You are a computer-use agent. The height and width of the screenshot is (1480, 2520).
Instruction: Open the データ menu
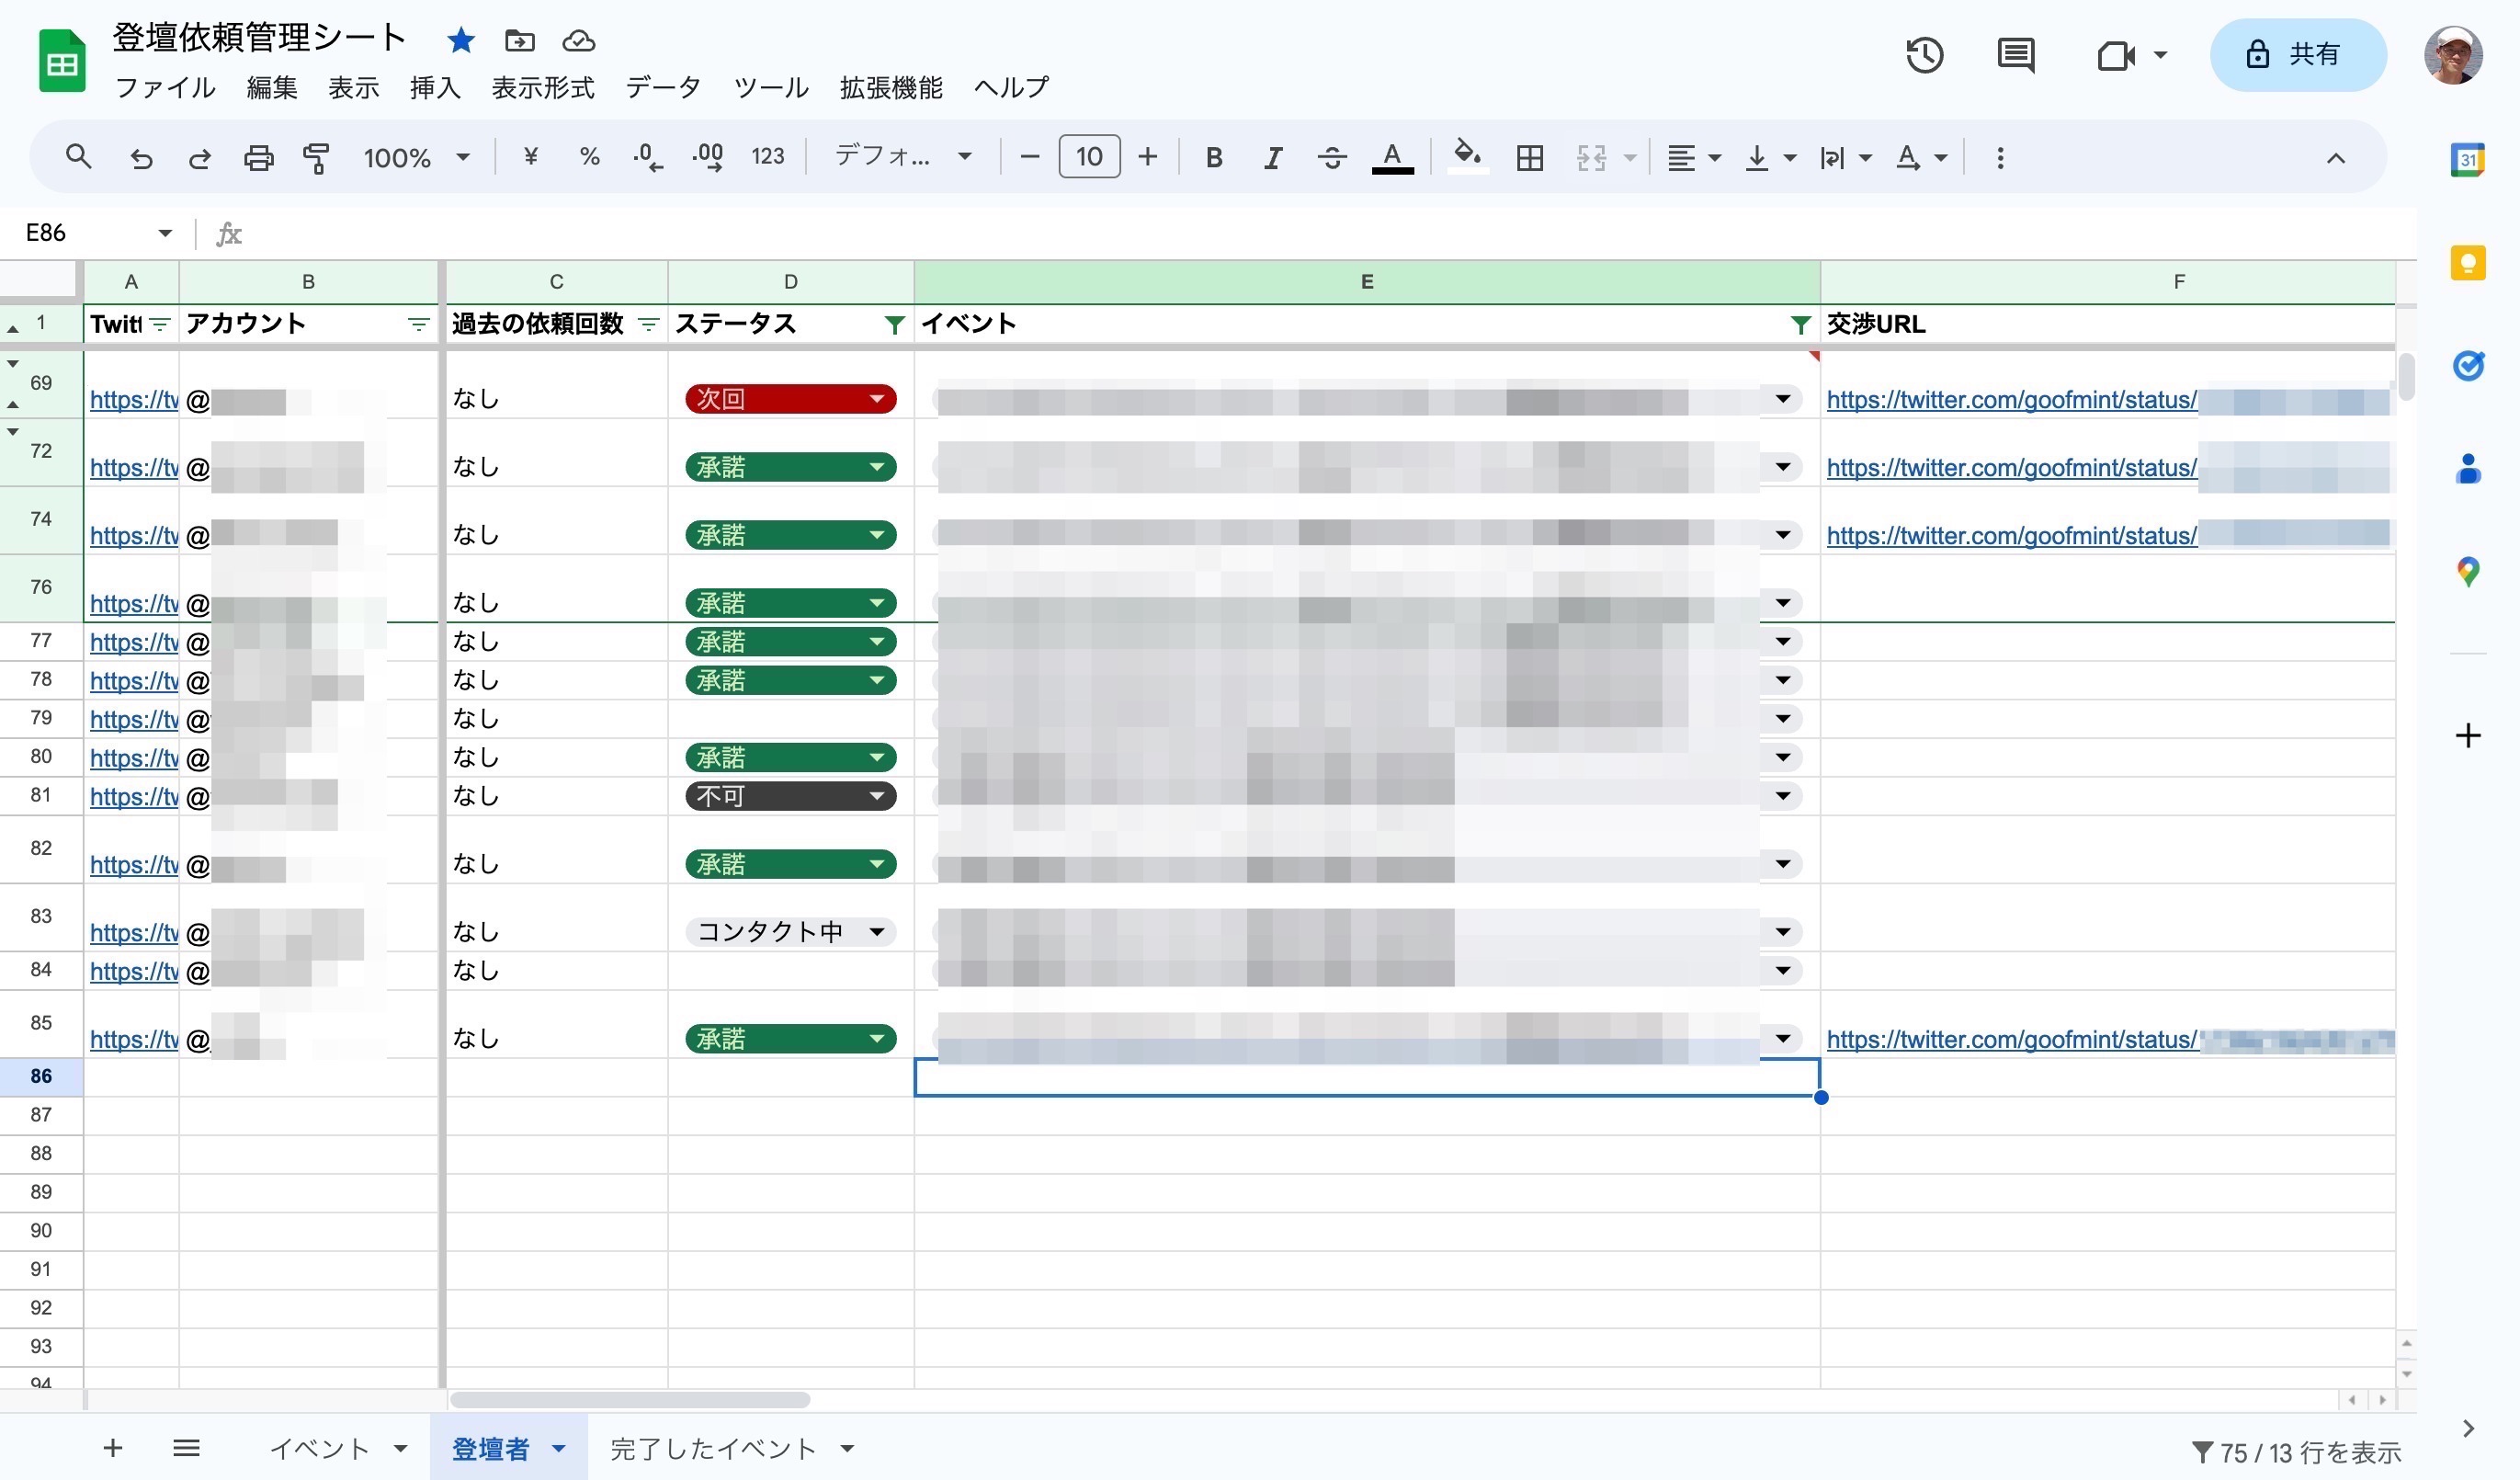tap(663, 88)
